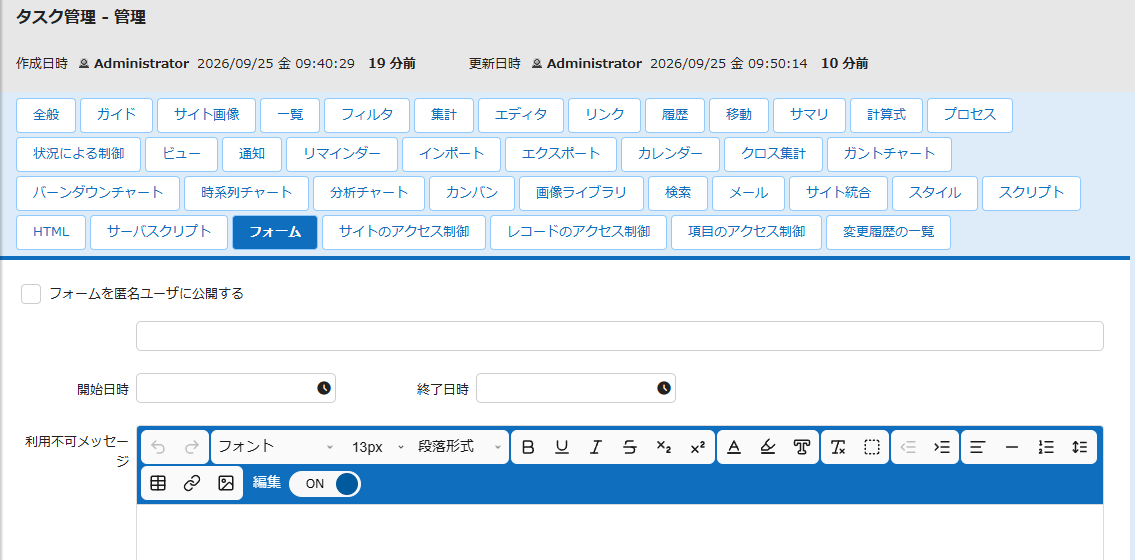The height and width of the screenshot is (560, 1135).
Task: Open the フィルタ tab
Action: click(x=367, y=115)
